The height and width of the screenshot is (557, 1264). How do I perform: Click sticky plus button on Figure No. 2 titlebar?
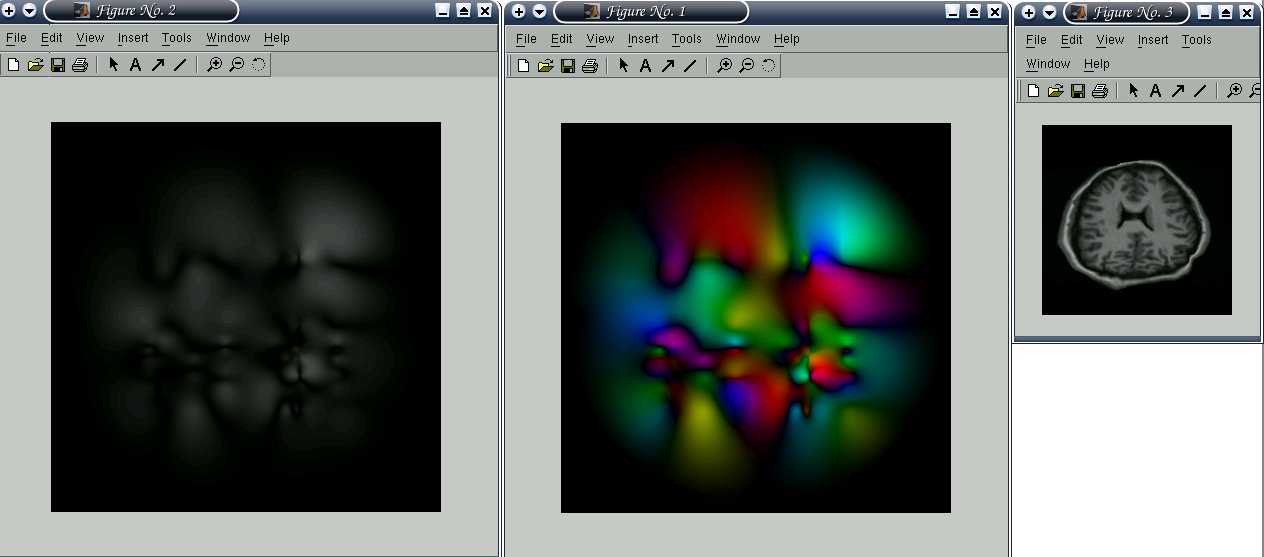pos(9,11)
